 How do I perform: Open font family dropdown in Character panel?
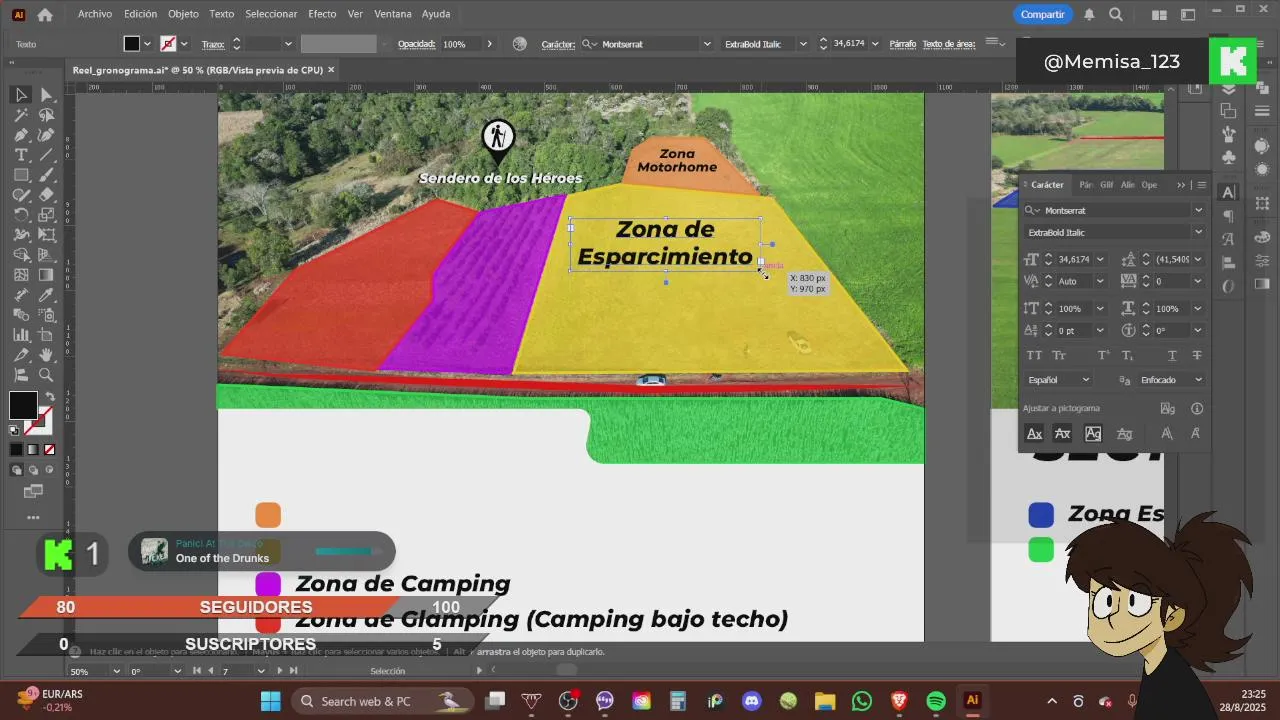pyautogui.click(x=1198, y=211)
